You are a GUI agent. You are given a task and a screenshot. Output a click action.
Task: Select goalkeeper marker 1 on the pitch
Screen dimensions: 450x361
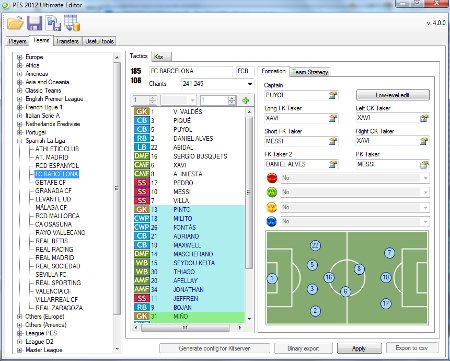point(272,278)
